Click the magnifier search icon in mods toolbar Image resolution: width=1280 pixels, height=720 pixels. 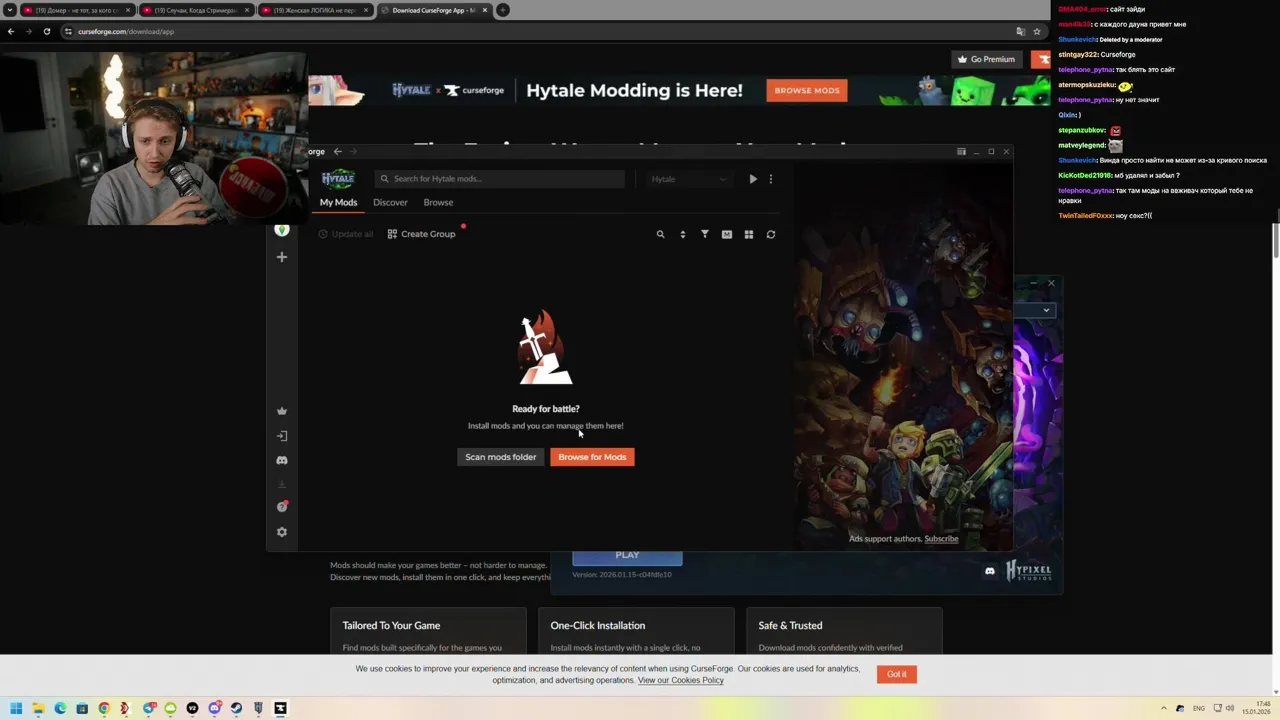tap(660, 234)
